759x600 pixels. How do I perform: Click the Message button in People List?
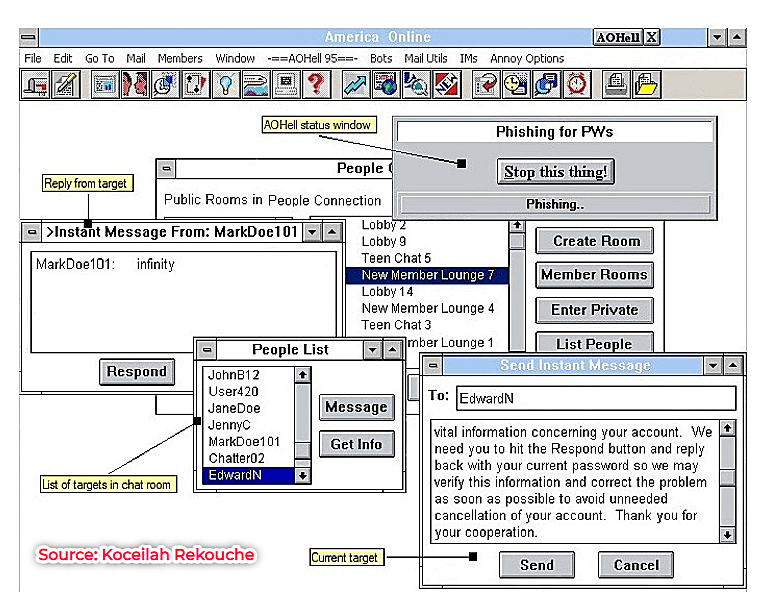pyautogui.click(x=356, y=407)
